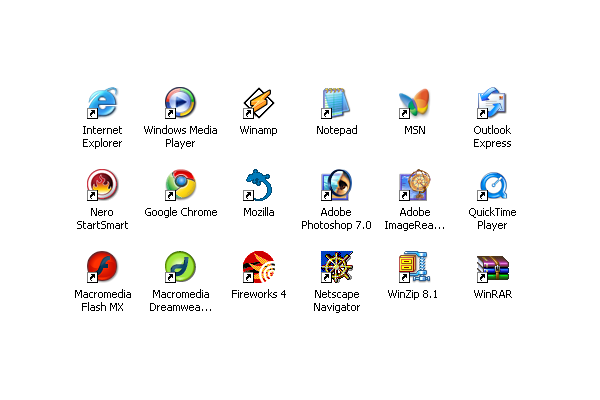
Task: Launch the Adobe Photoshop 7.0 icon
Action: [336, 185]
